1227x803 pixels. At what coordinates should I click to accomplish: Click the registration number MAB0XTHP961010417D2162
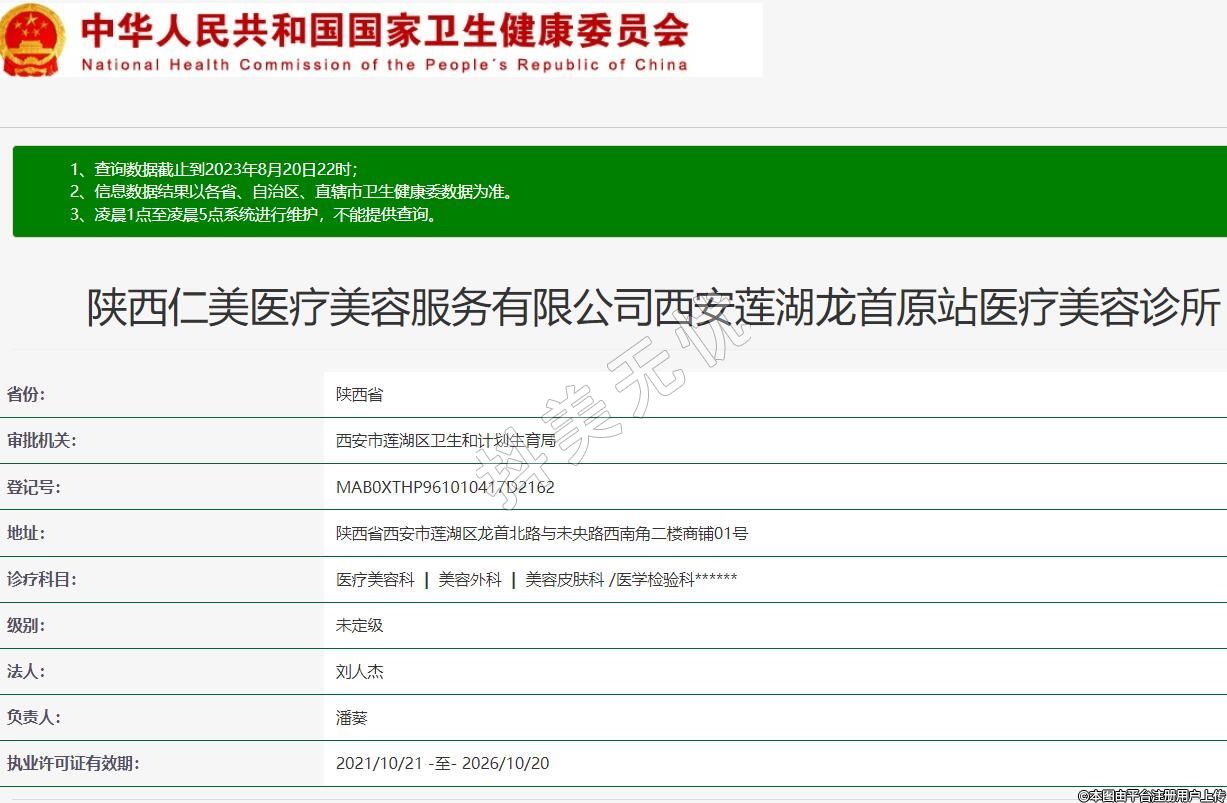click(x=445, y=487)
